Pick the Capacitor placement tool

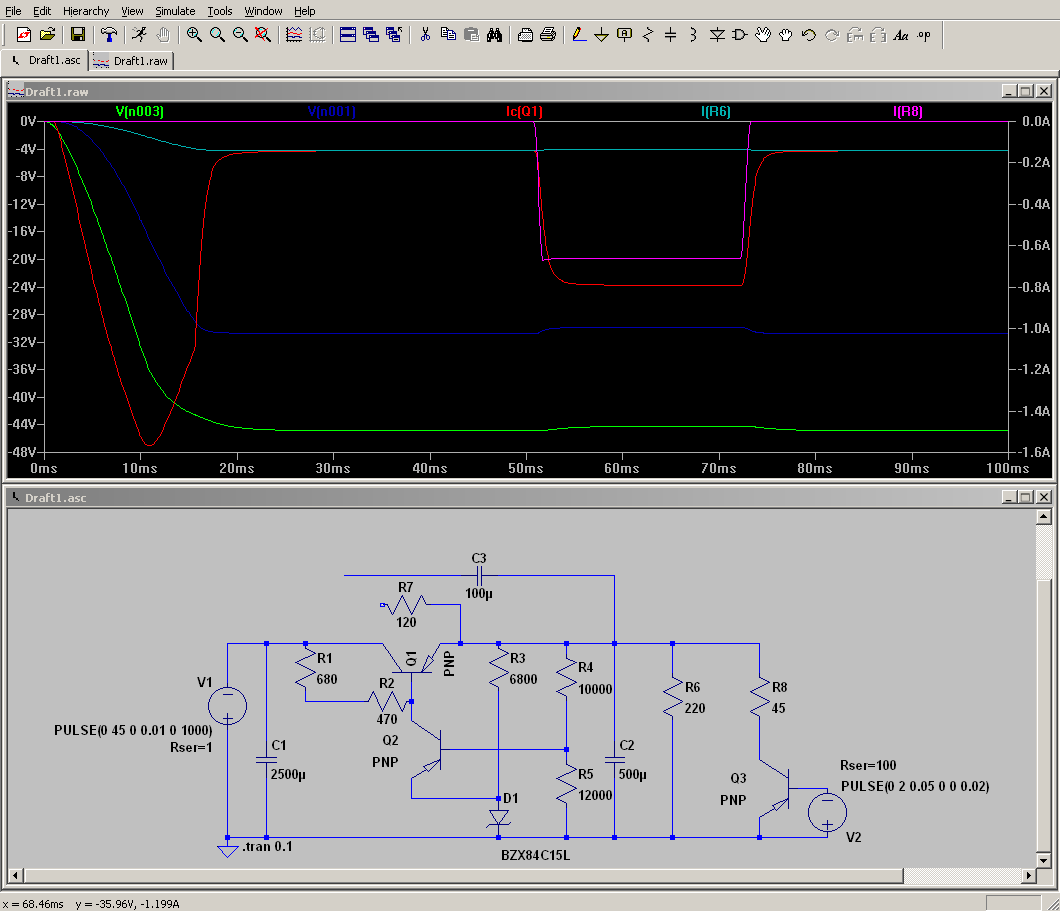click(x=670, y=35)
